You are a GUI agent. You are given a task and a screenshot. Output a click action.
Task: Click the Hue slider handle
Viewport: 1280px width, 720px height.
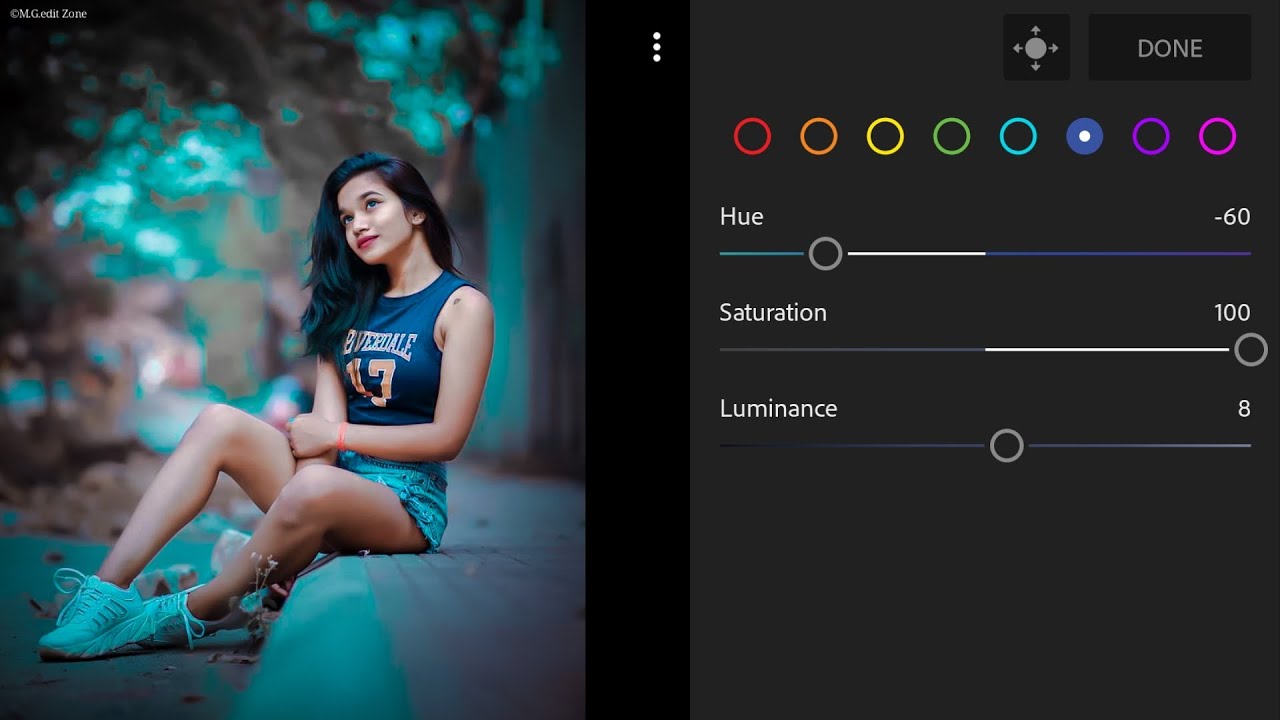pos(825,254)
